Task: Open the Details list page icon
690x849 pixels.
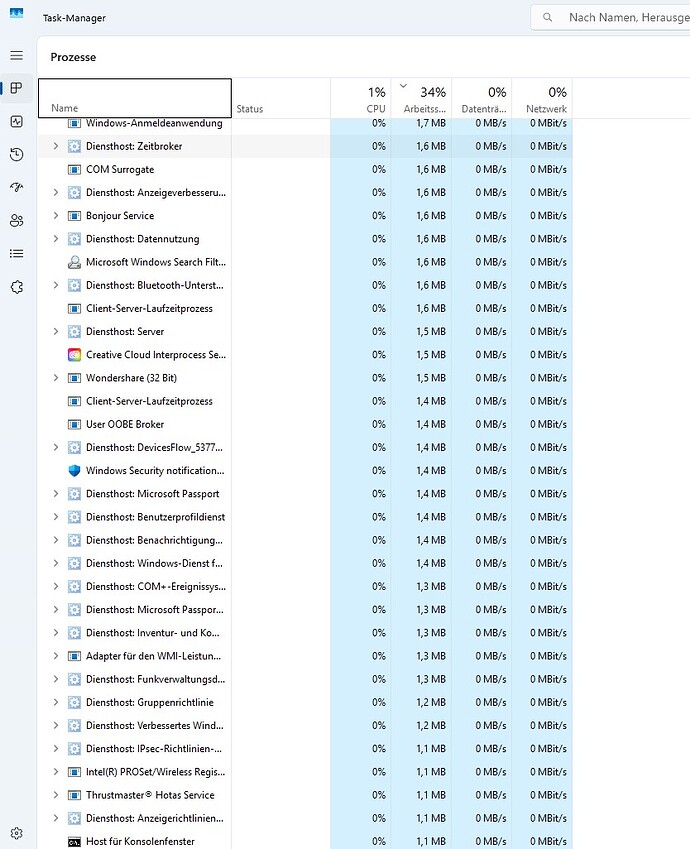Action: pyautogui.click(x=16, y=253)
